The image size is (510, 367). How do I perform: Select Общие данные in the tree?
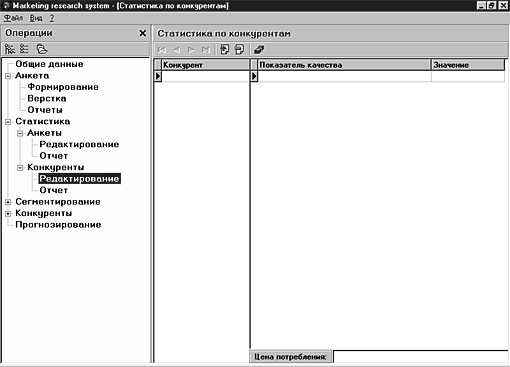point(49,64)
